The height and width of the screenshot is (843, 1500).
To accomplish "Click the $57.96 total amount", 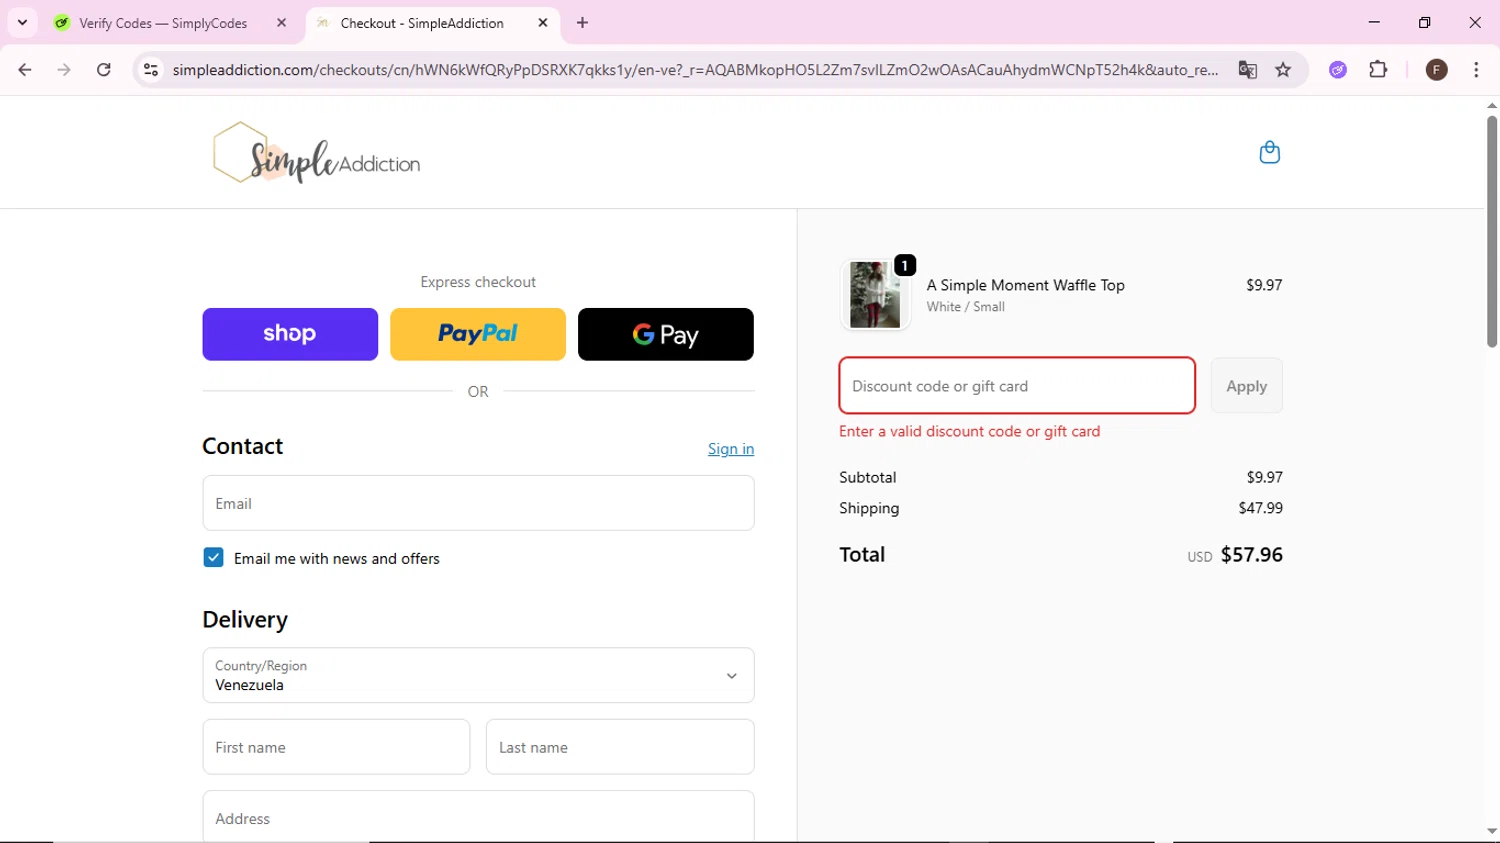I will click(1251, 554).
